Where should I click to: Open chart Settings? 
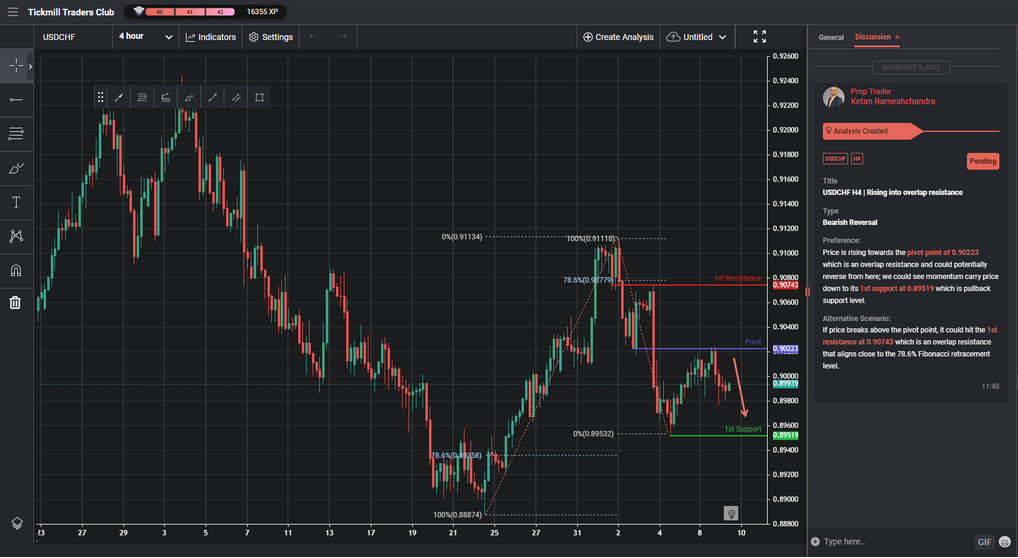[271, 37]
